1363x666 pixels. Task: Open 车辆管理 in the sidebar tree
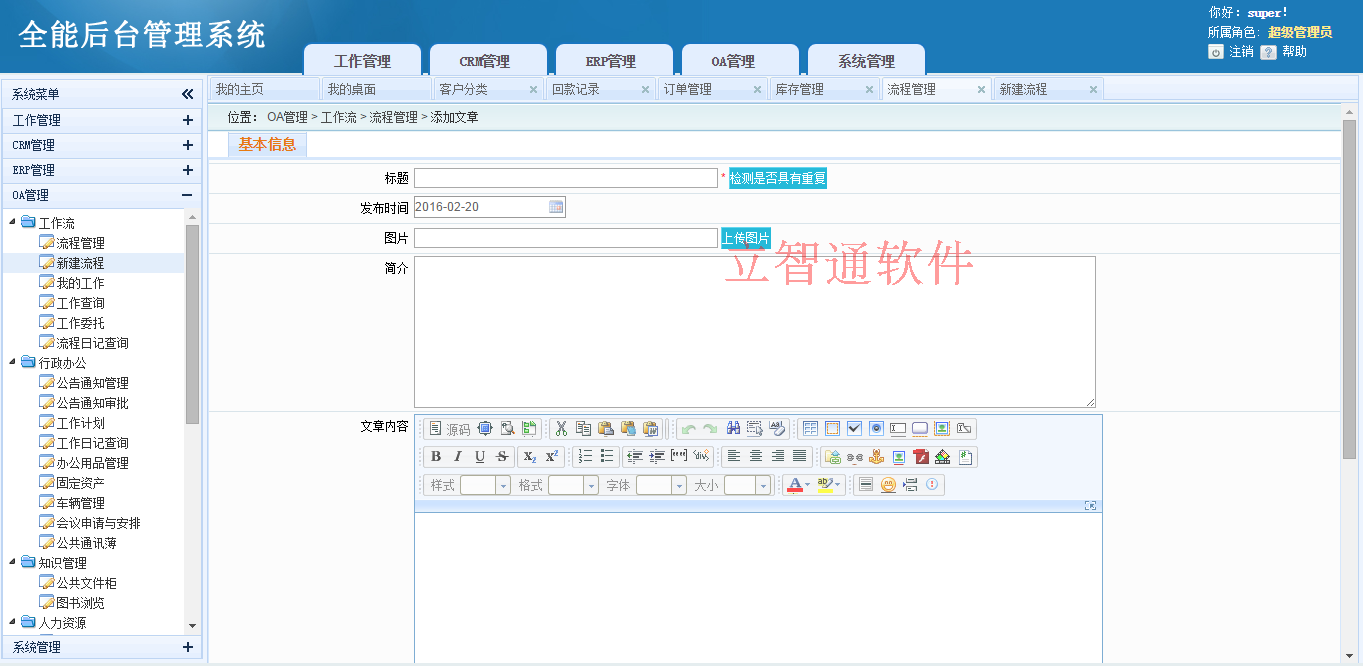(x=80, y=503)
